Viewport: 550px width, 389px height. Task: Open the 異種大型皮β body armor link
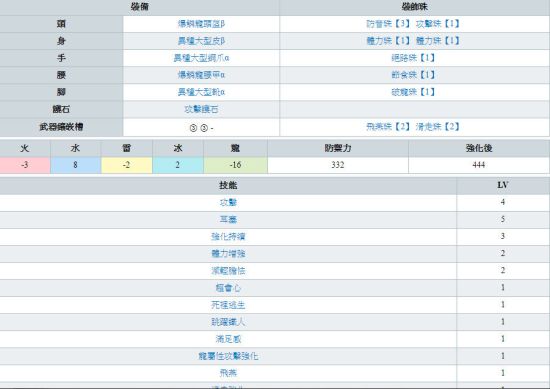(x=201, y=41)
